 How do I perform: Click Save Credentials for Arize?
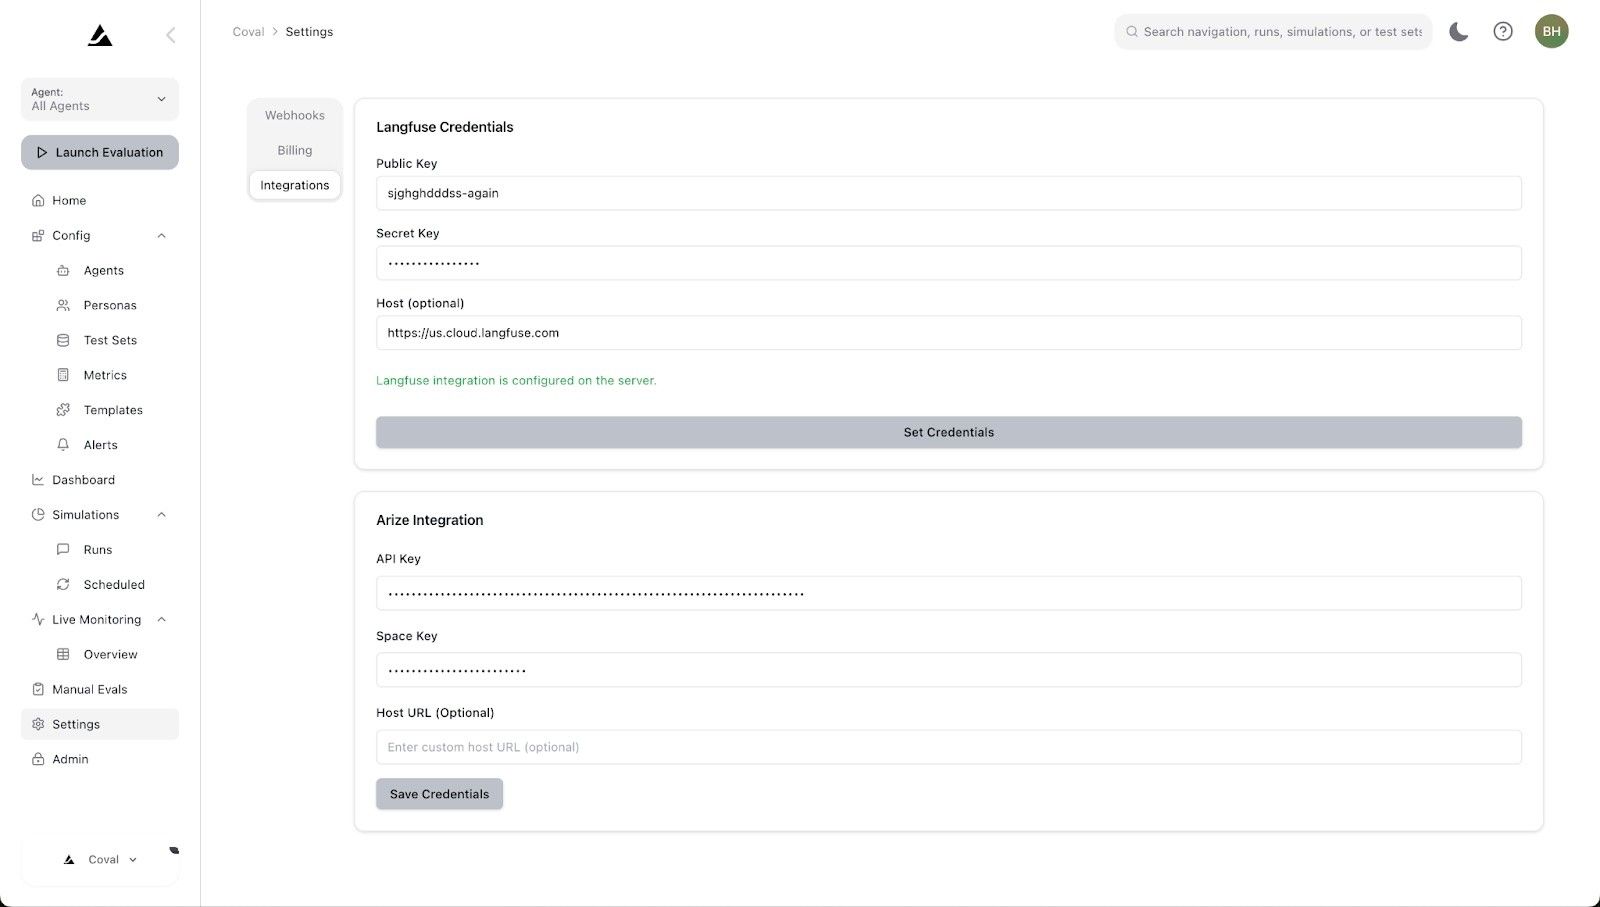pos(439,795)
